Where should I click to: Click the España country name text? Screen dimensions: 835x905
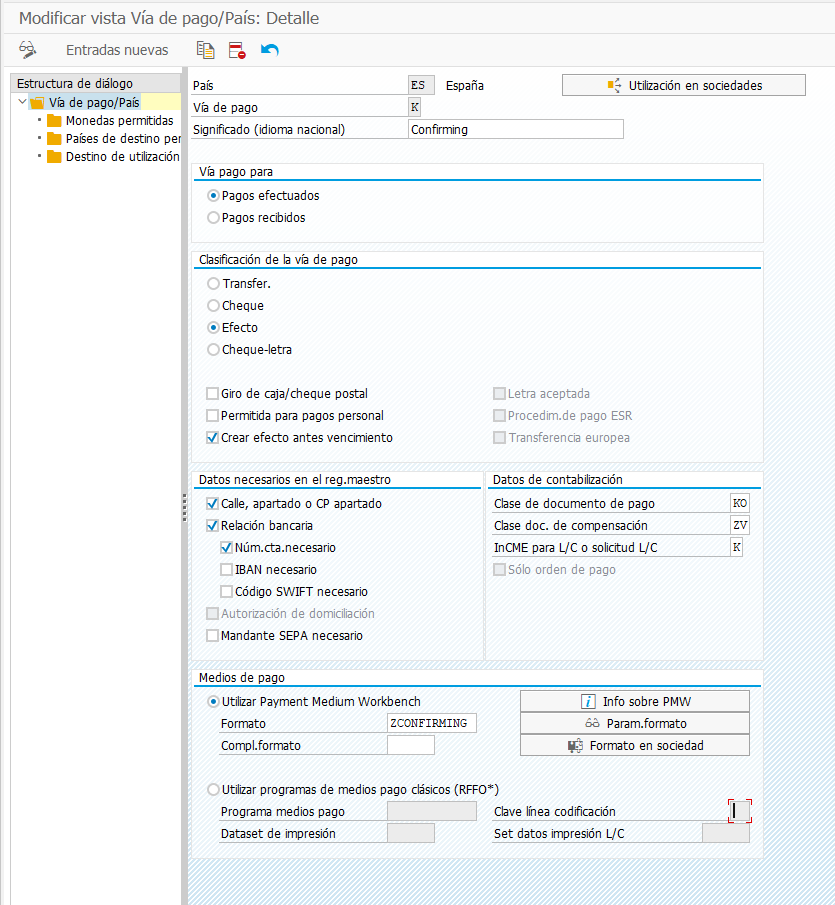pos(465,85)
